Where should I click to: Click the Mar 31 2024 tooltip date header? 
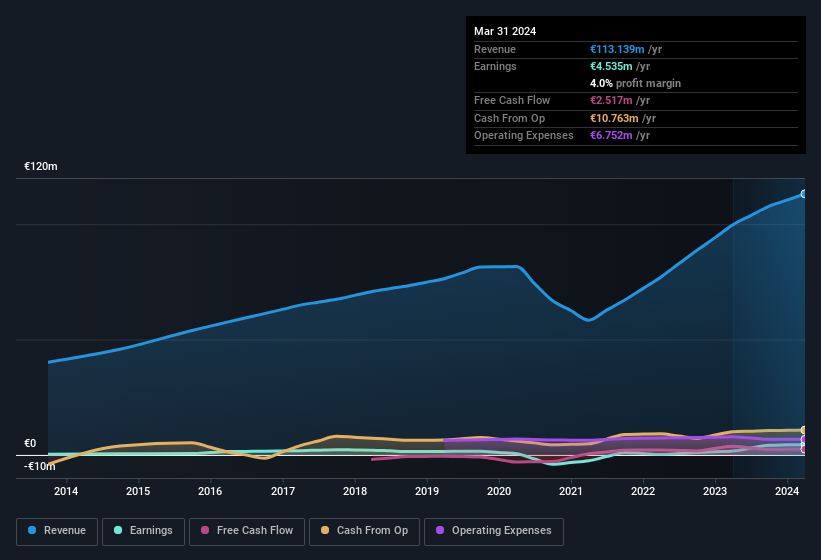pyautogui.click(x=505, y=31)
